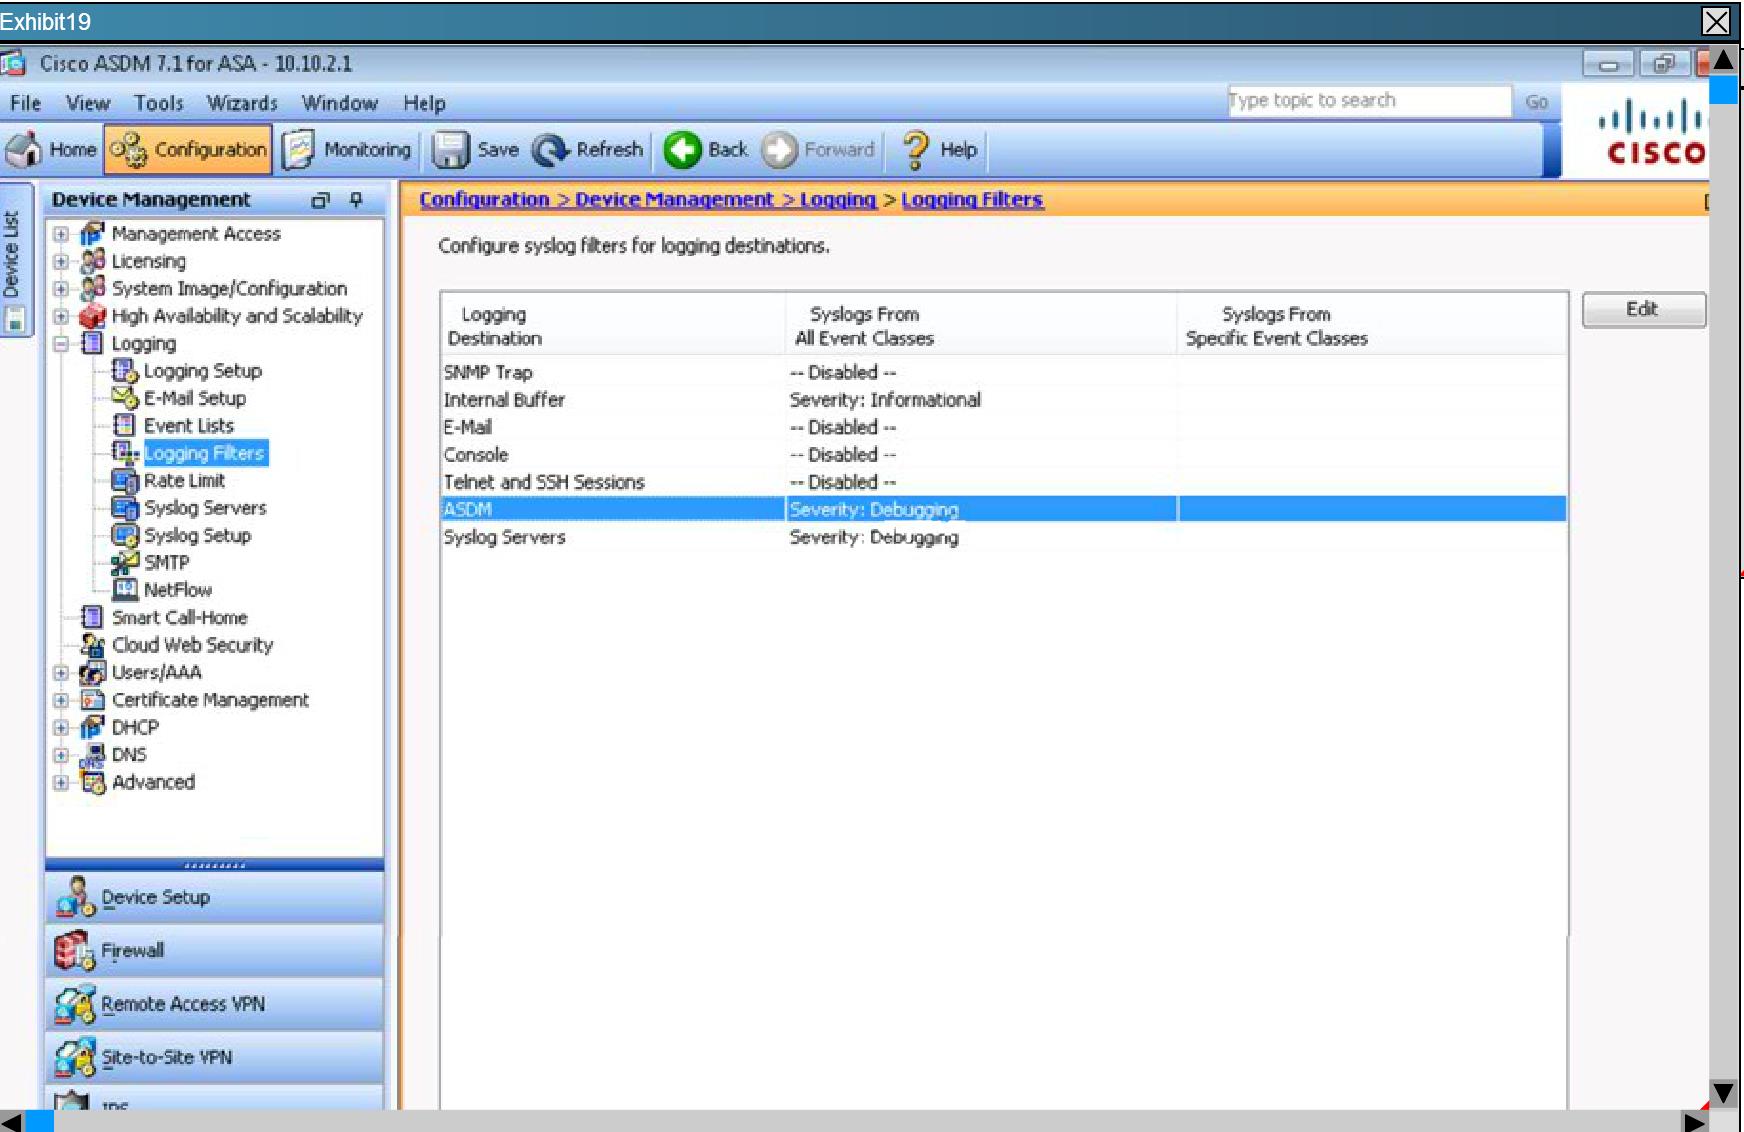Open the Tools menu
This screenshot has width=1744, height=1132.
point(159,103)
